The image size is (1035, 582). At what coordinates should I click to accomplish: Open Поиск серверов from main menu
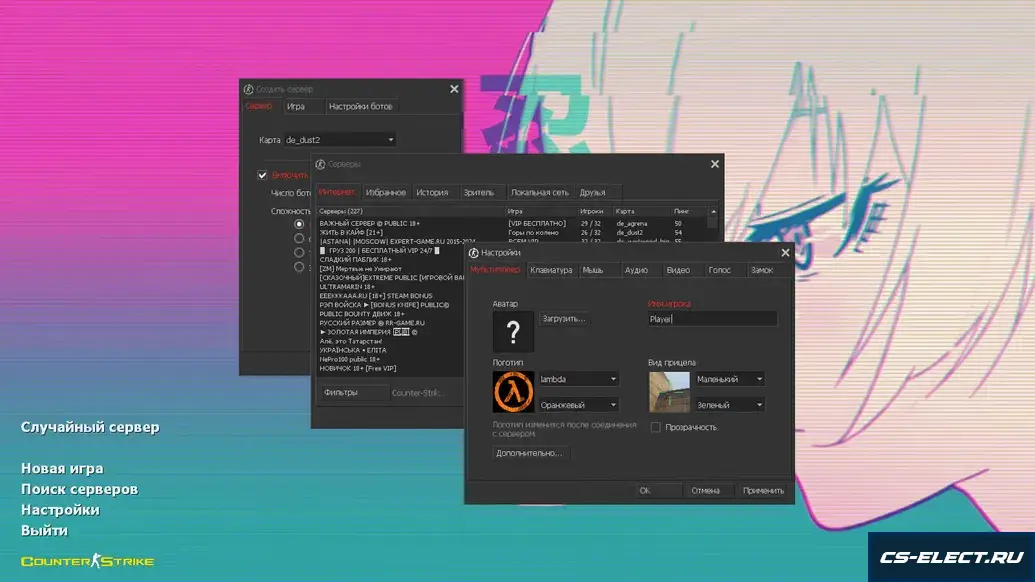coord(79,489)
